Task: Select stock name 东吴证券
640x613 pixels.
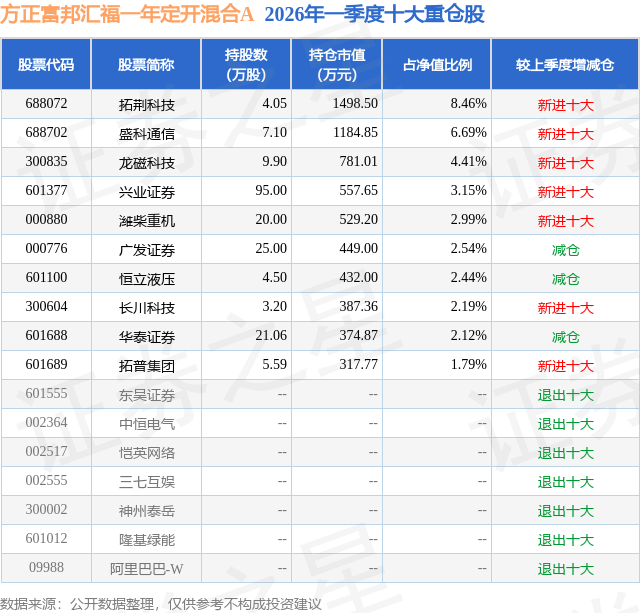Action: (x=147, y=395)
